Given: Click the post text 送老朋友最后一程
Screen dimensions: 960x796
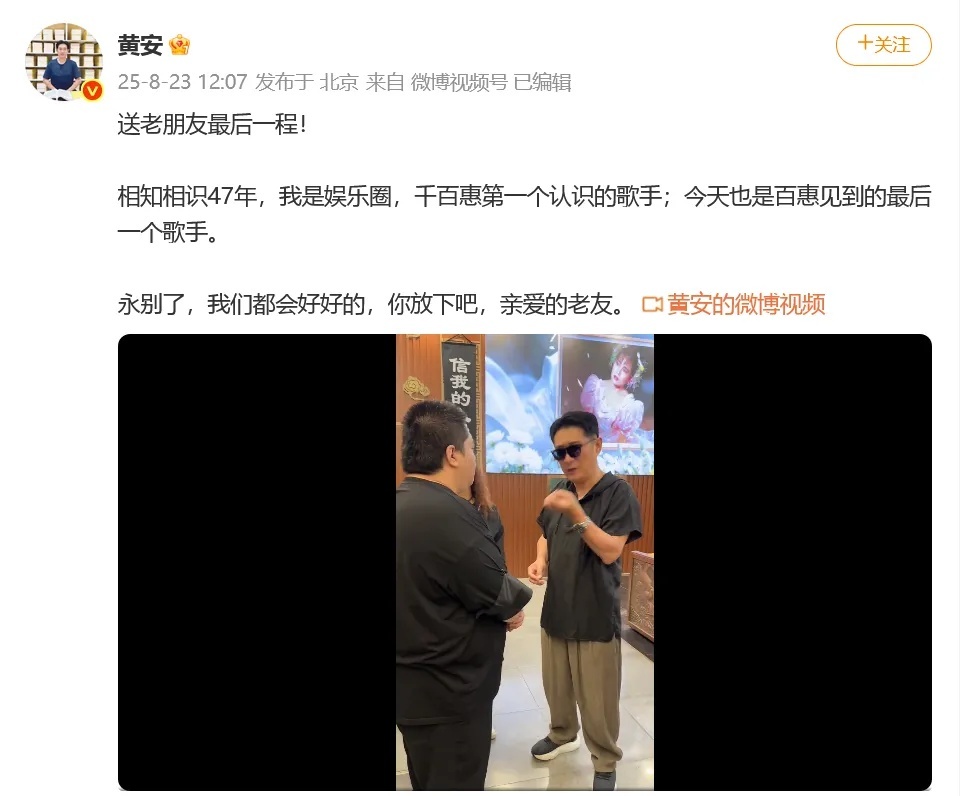Looking at the screenshot, I should coord(212,125).
